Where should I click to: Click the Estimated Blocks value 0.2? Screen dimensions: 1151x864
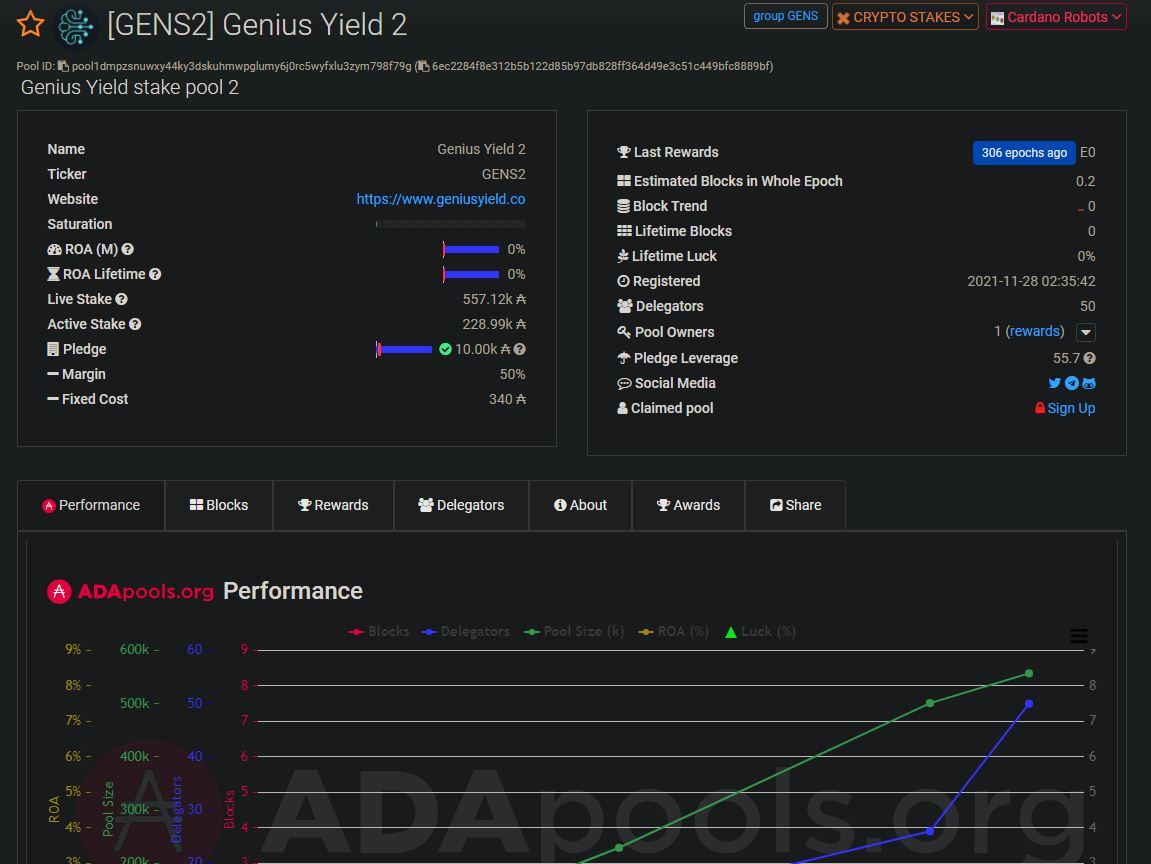(x=1086, y=181)
